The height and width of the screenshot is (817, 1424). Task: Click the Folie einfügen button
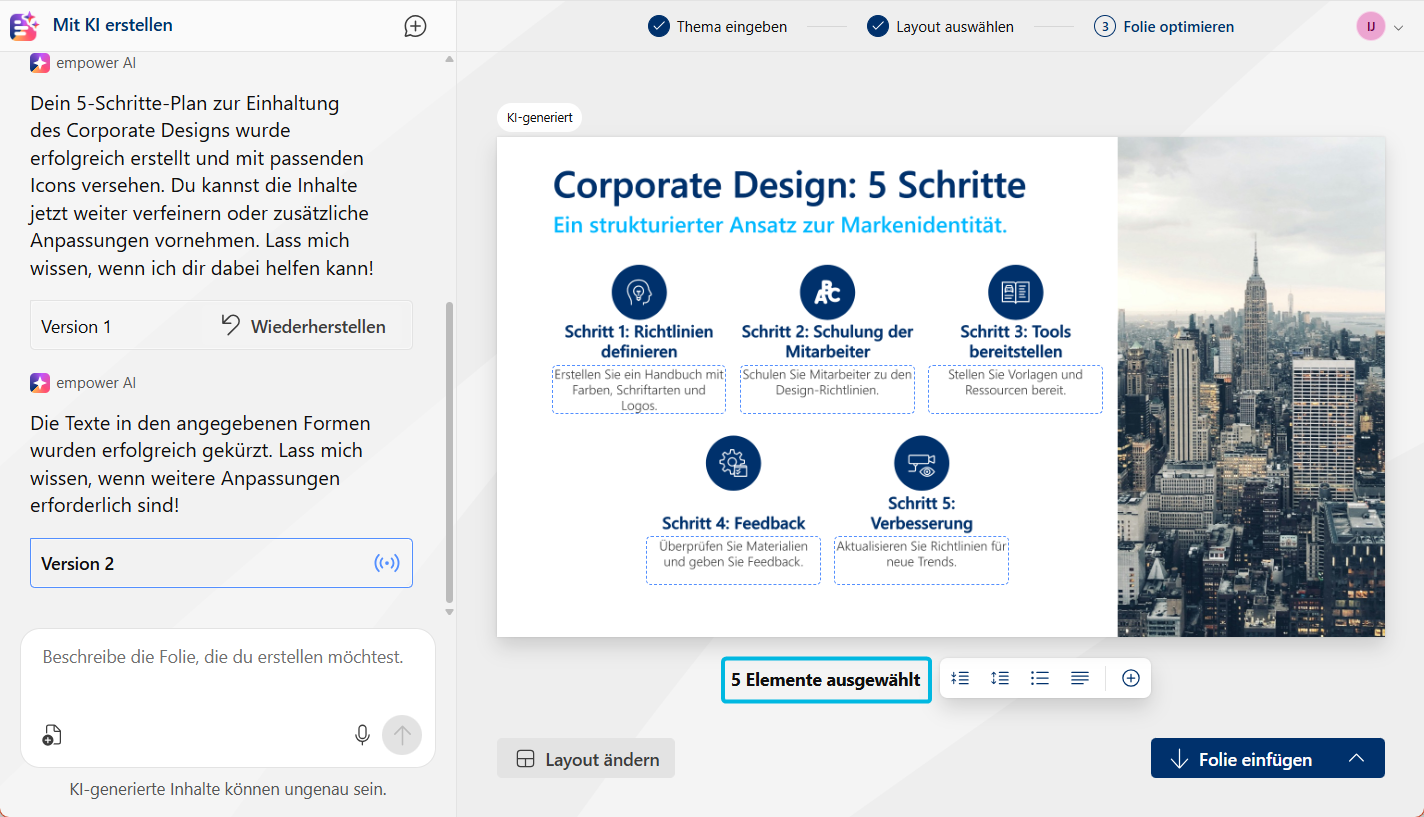coord(1240,758)
